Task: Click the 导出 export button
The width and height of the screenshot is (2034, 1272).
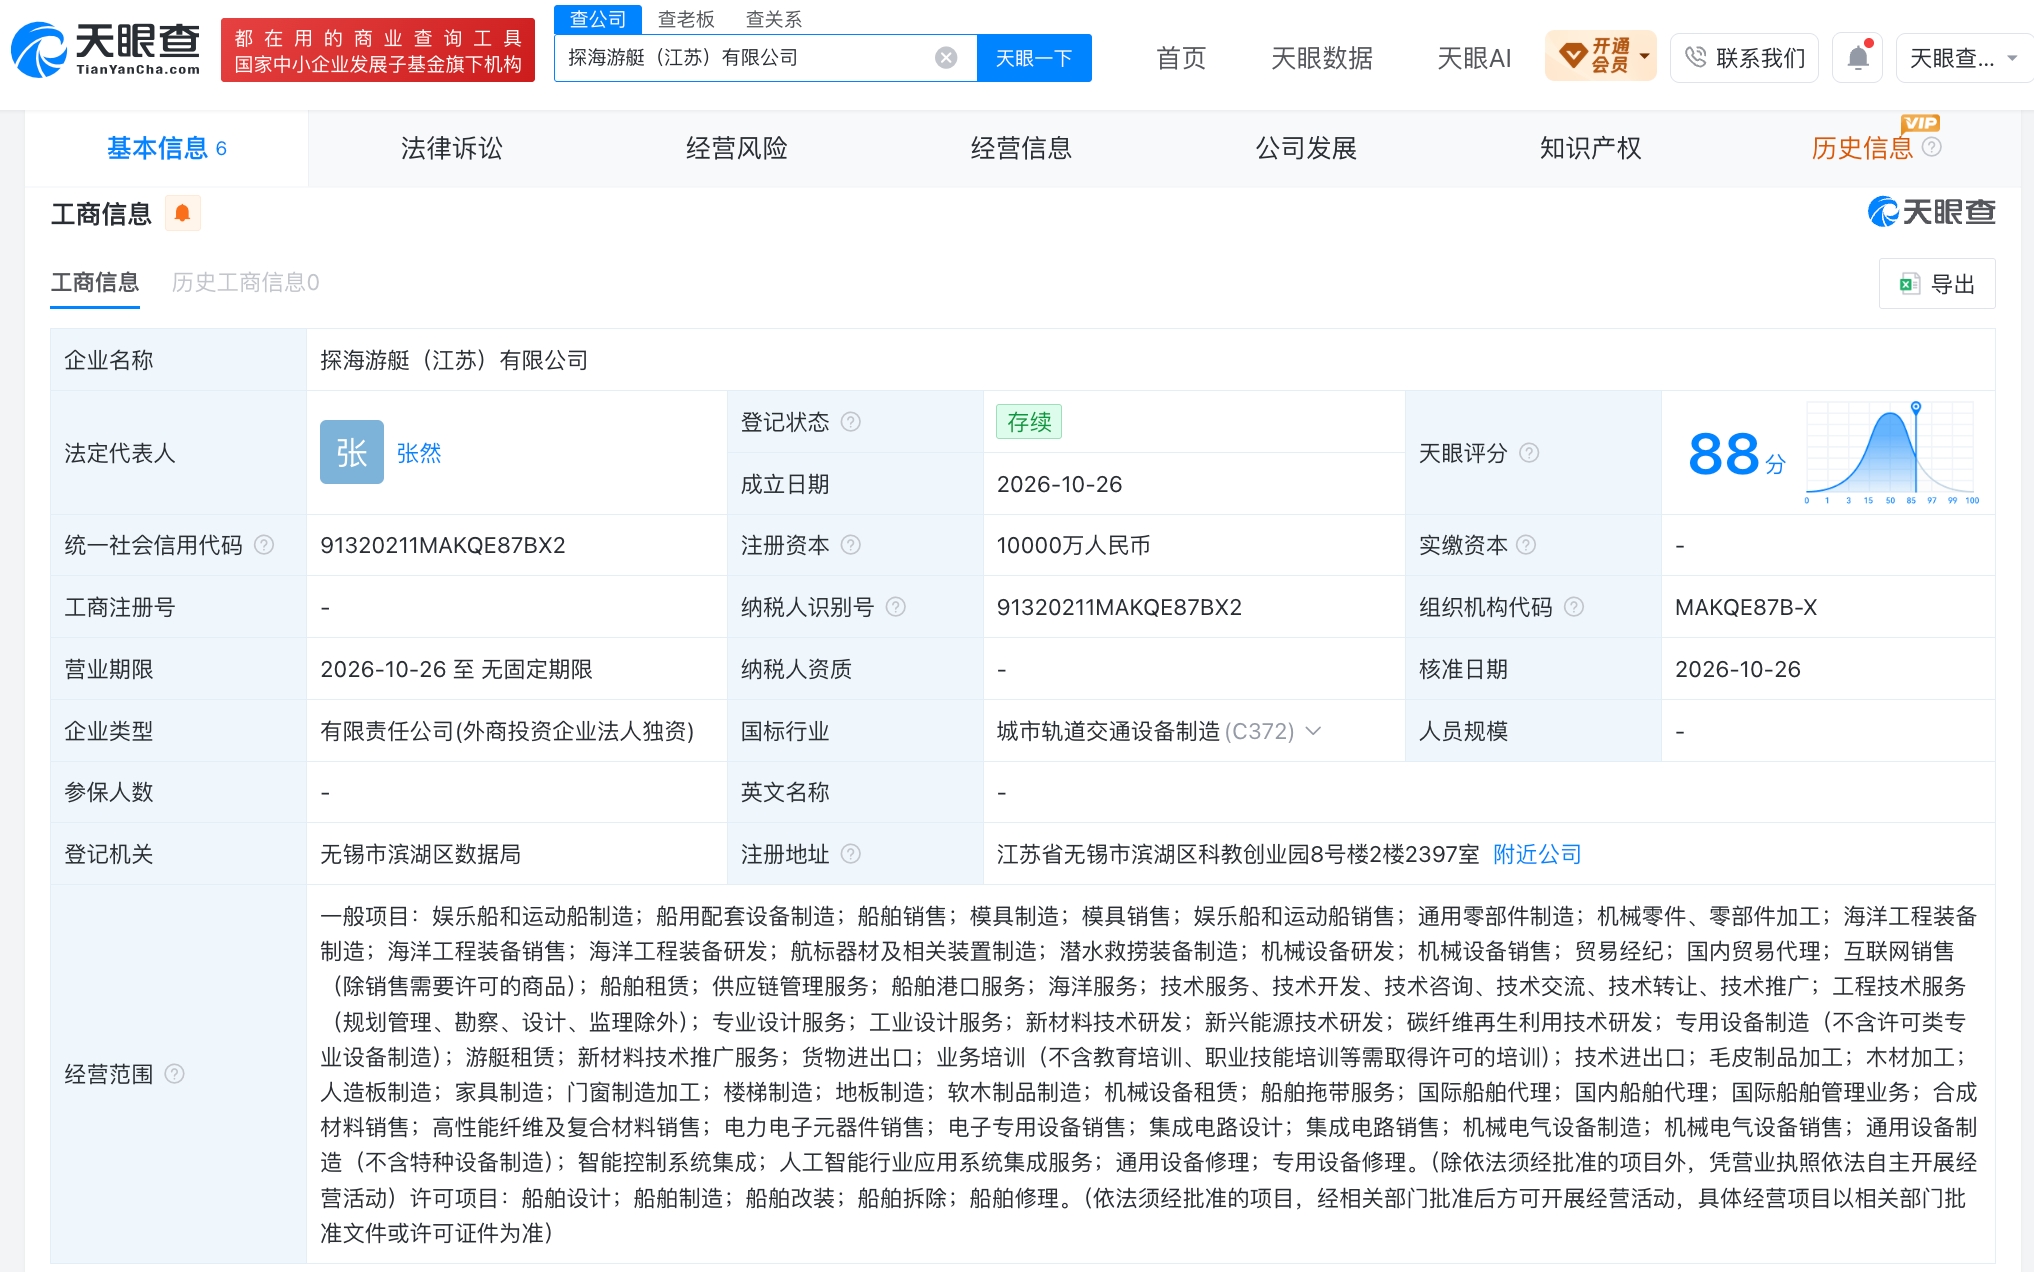Action: [1937, 284]
